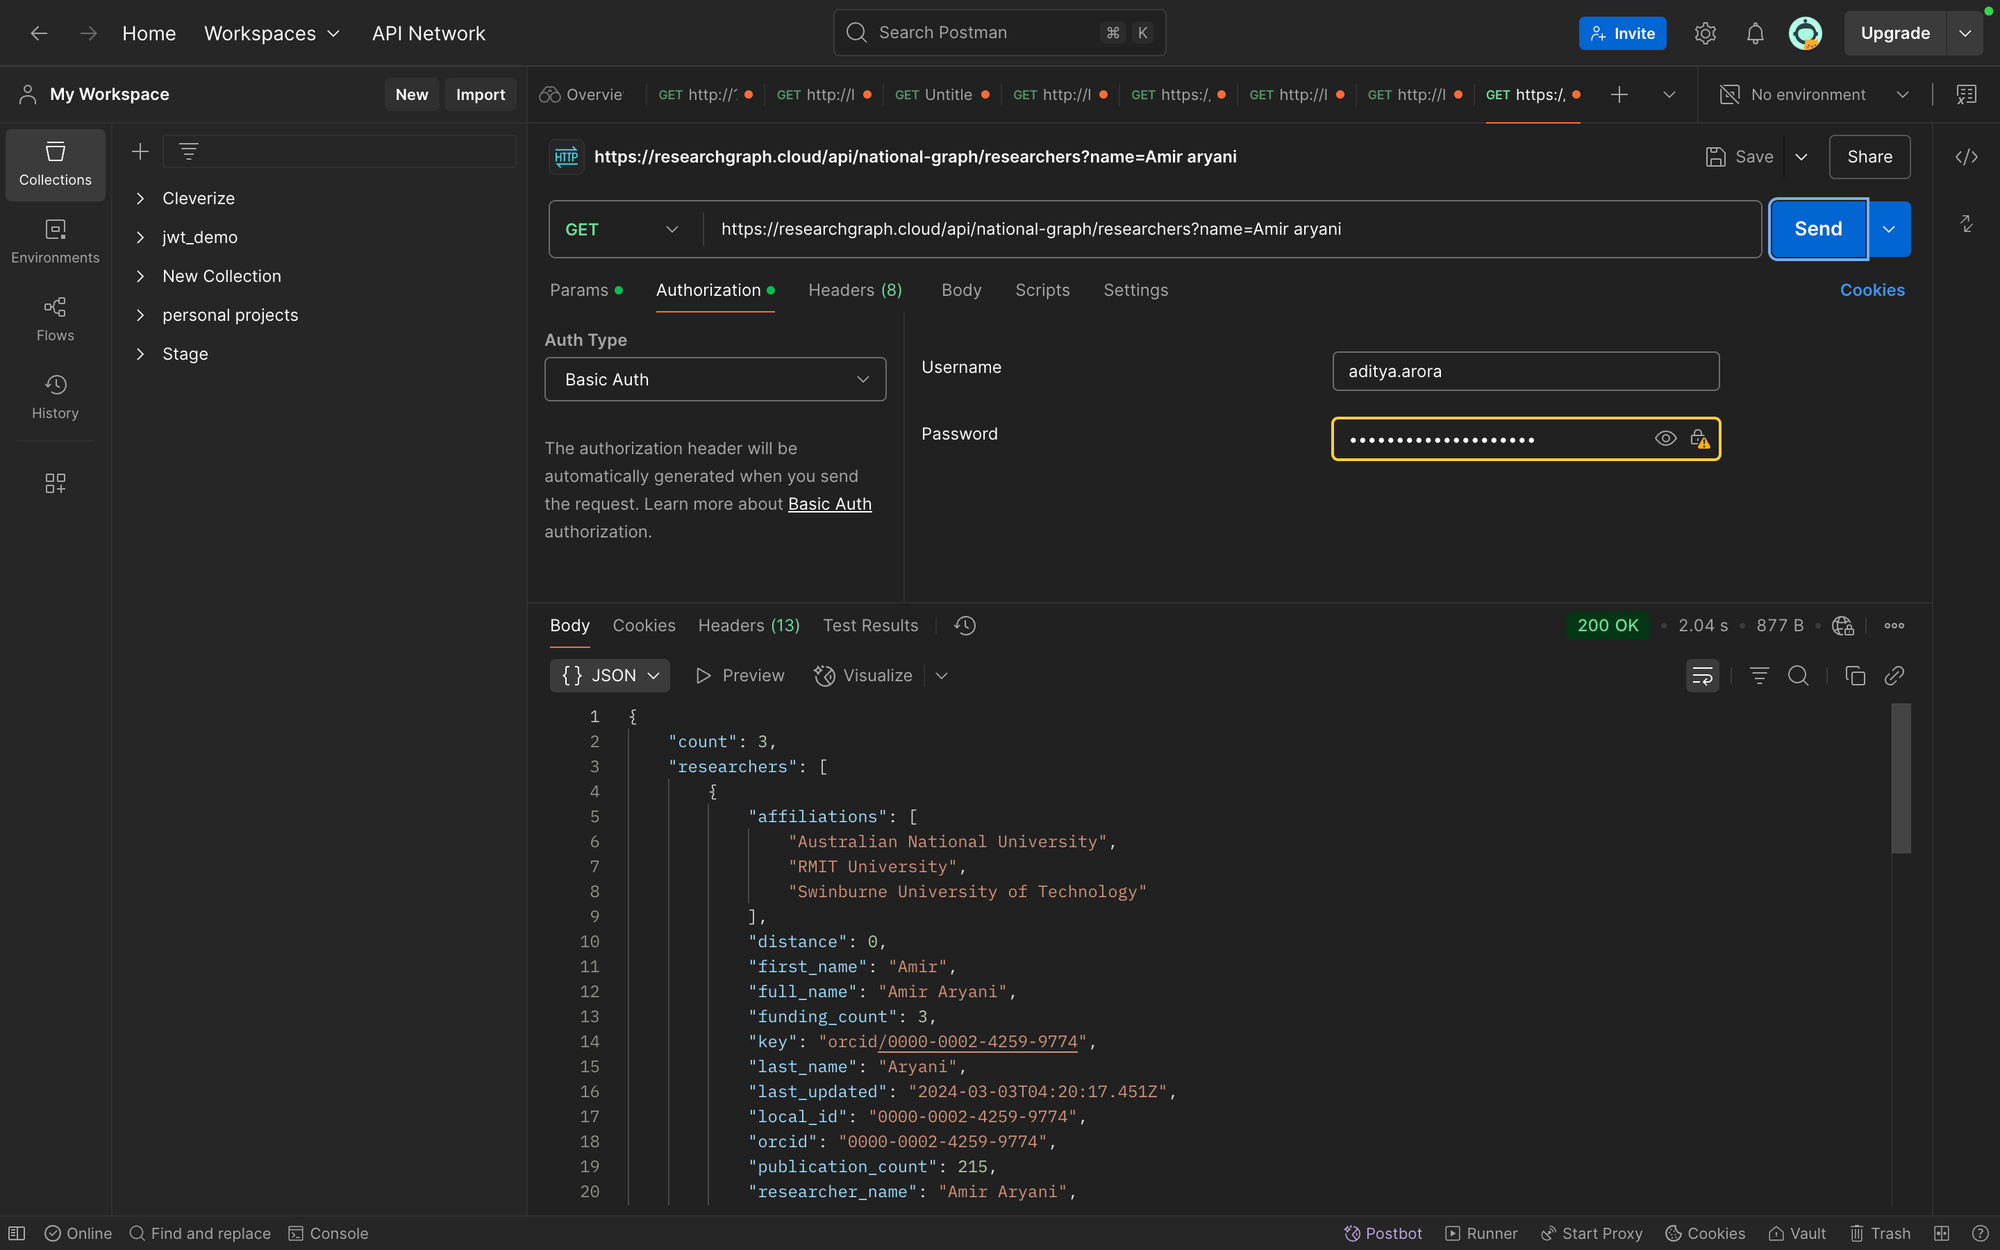Open the response more options ellipsis
This screenshot has width=2000, height=1250.
click(x=1894, y=625)
